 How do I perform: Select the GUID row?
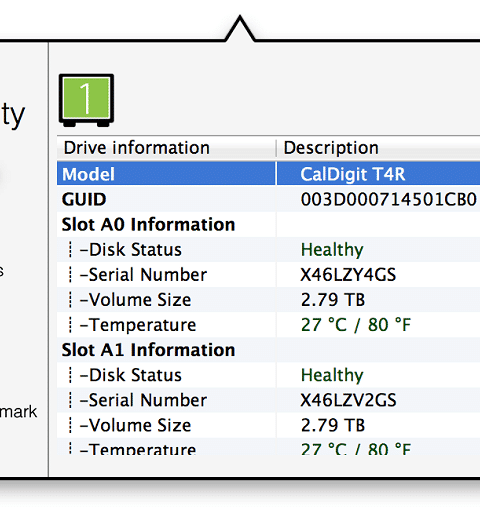pos(268,199)
